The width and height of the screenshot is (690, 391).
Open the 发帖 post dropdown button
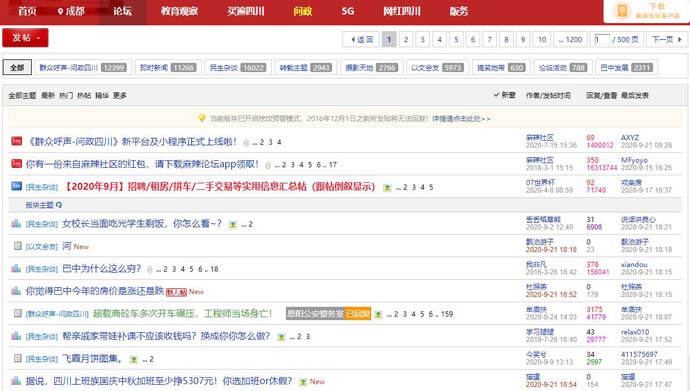click(25, 38)
